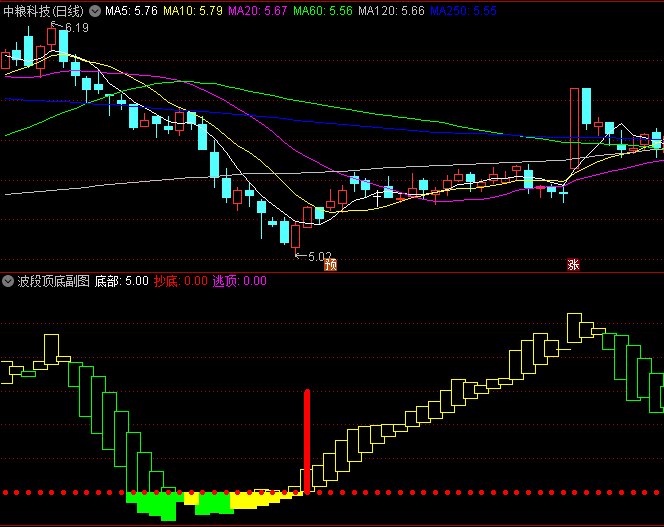Click the 底部: 5.00 value
This screenshot has width=664, height=527.
tap(122, 281)
